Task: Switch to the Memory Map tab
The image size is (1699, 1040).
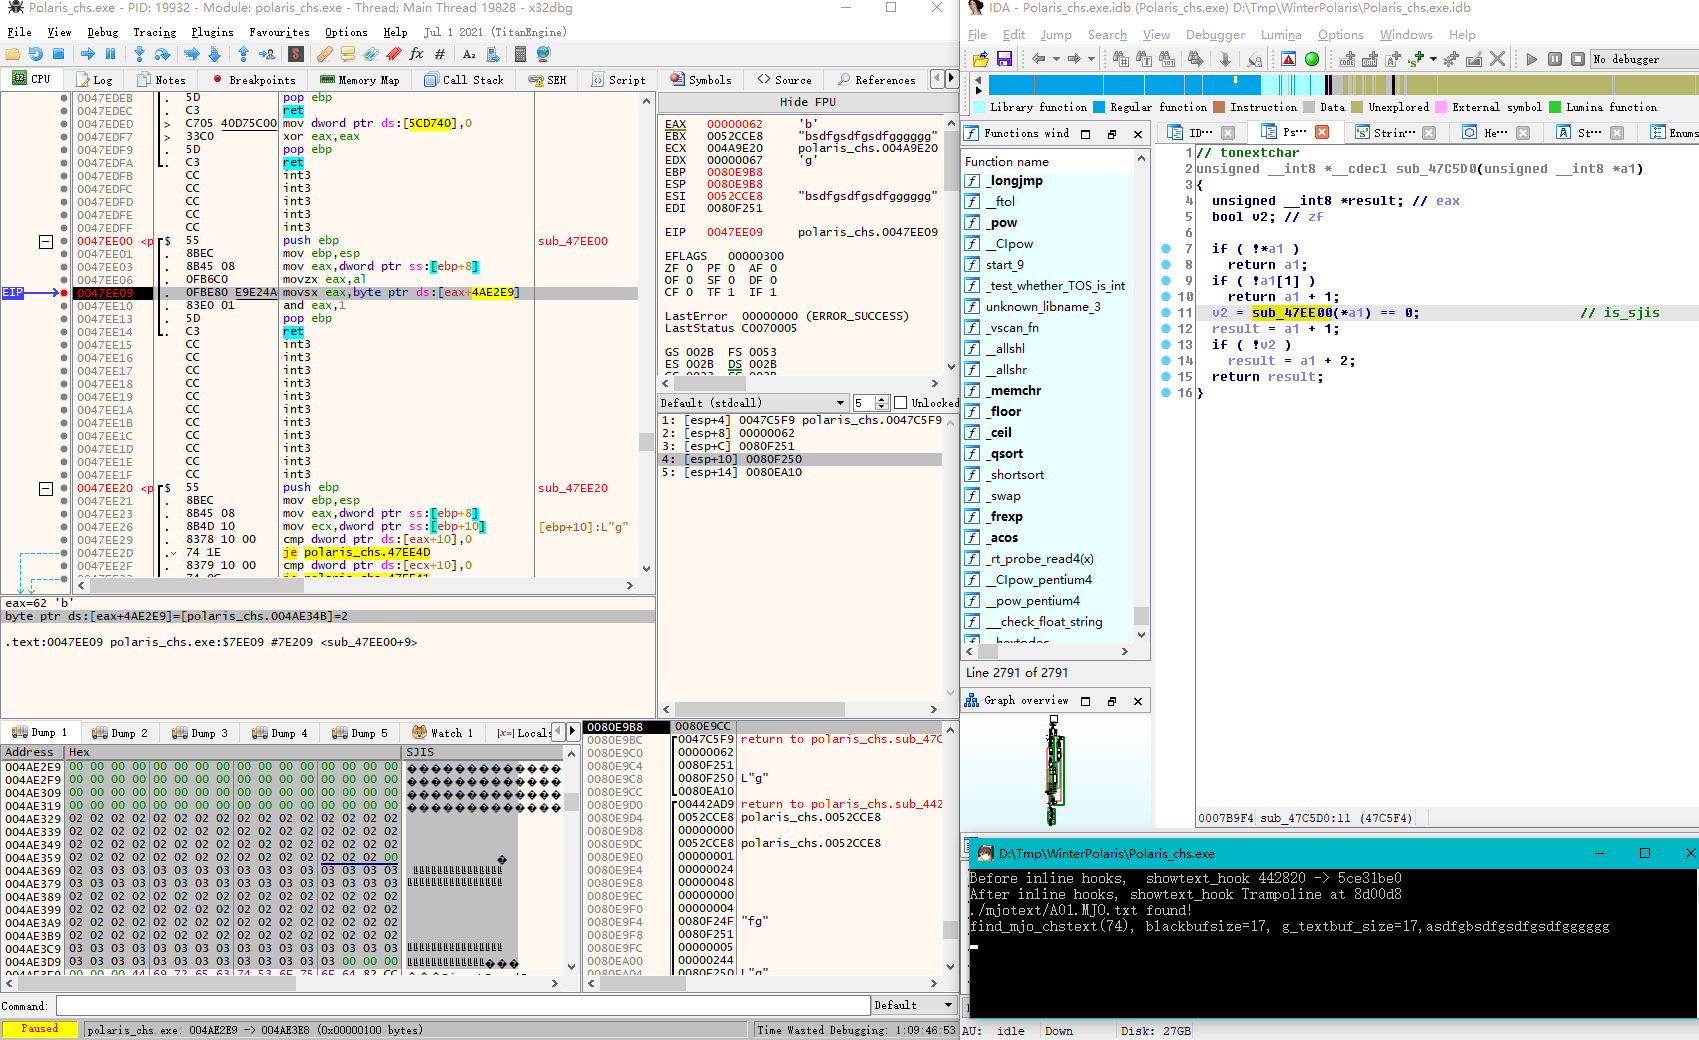Action: tap(359, 80)
